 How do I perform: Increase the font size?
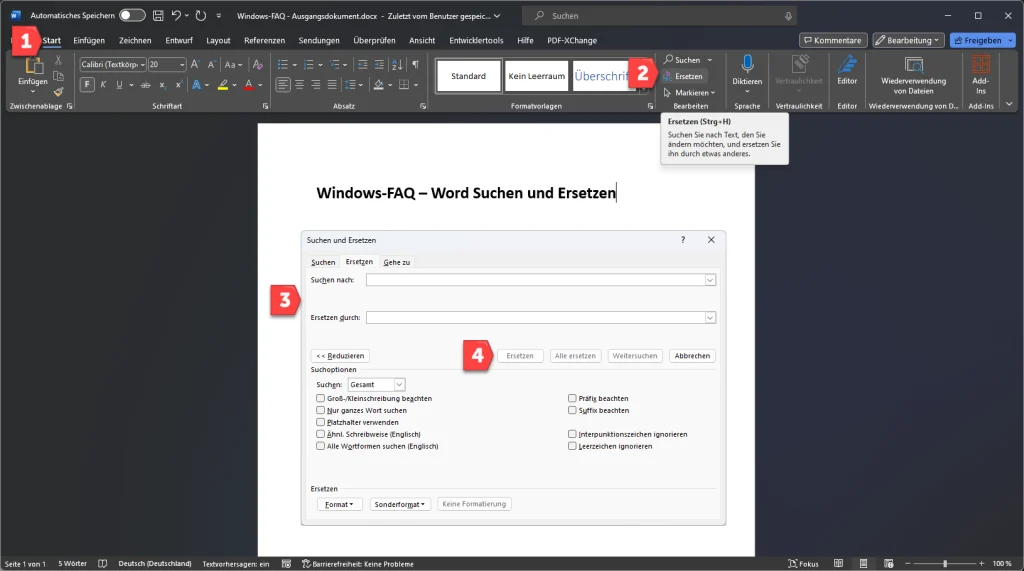(195, 64)
